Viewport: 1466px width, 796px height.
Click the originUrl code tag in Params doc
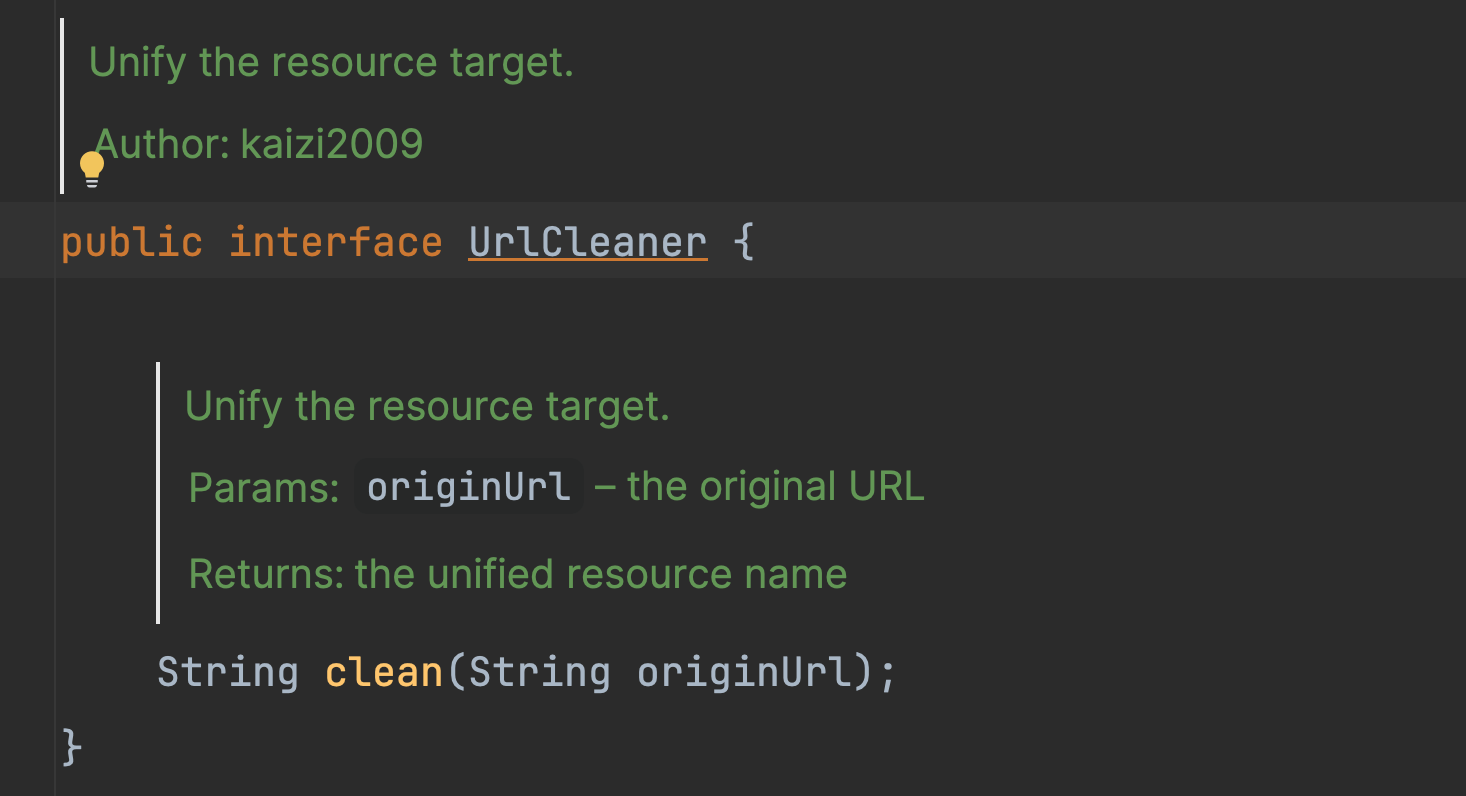point(468,487)
